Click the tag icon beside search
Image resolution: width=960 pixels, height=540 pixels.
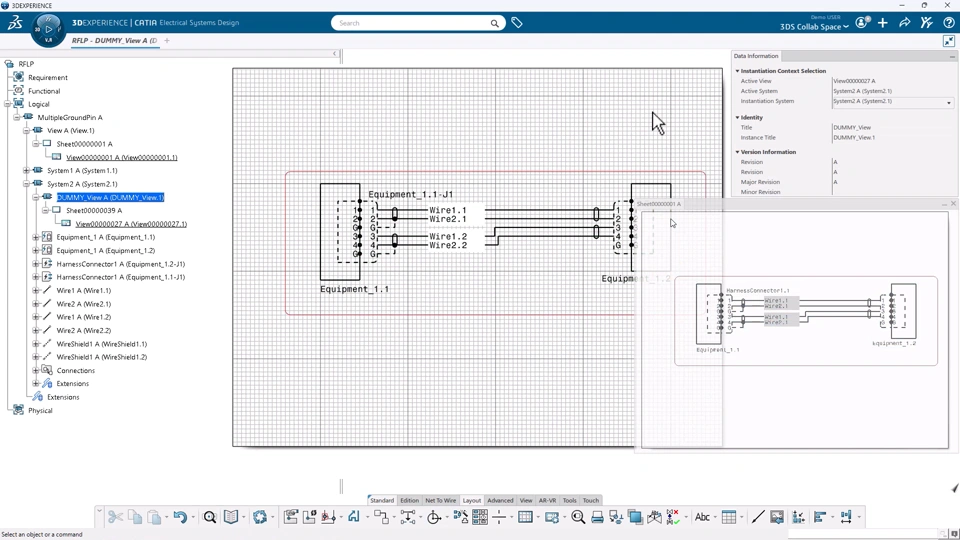(517, 23)
